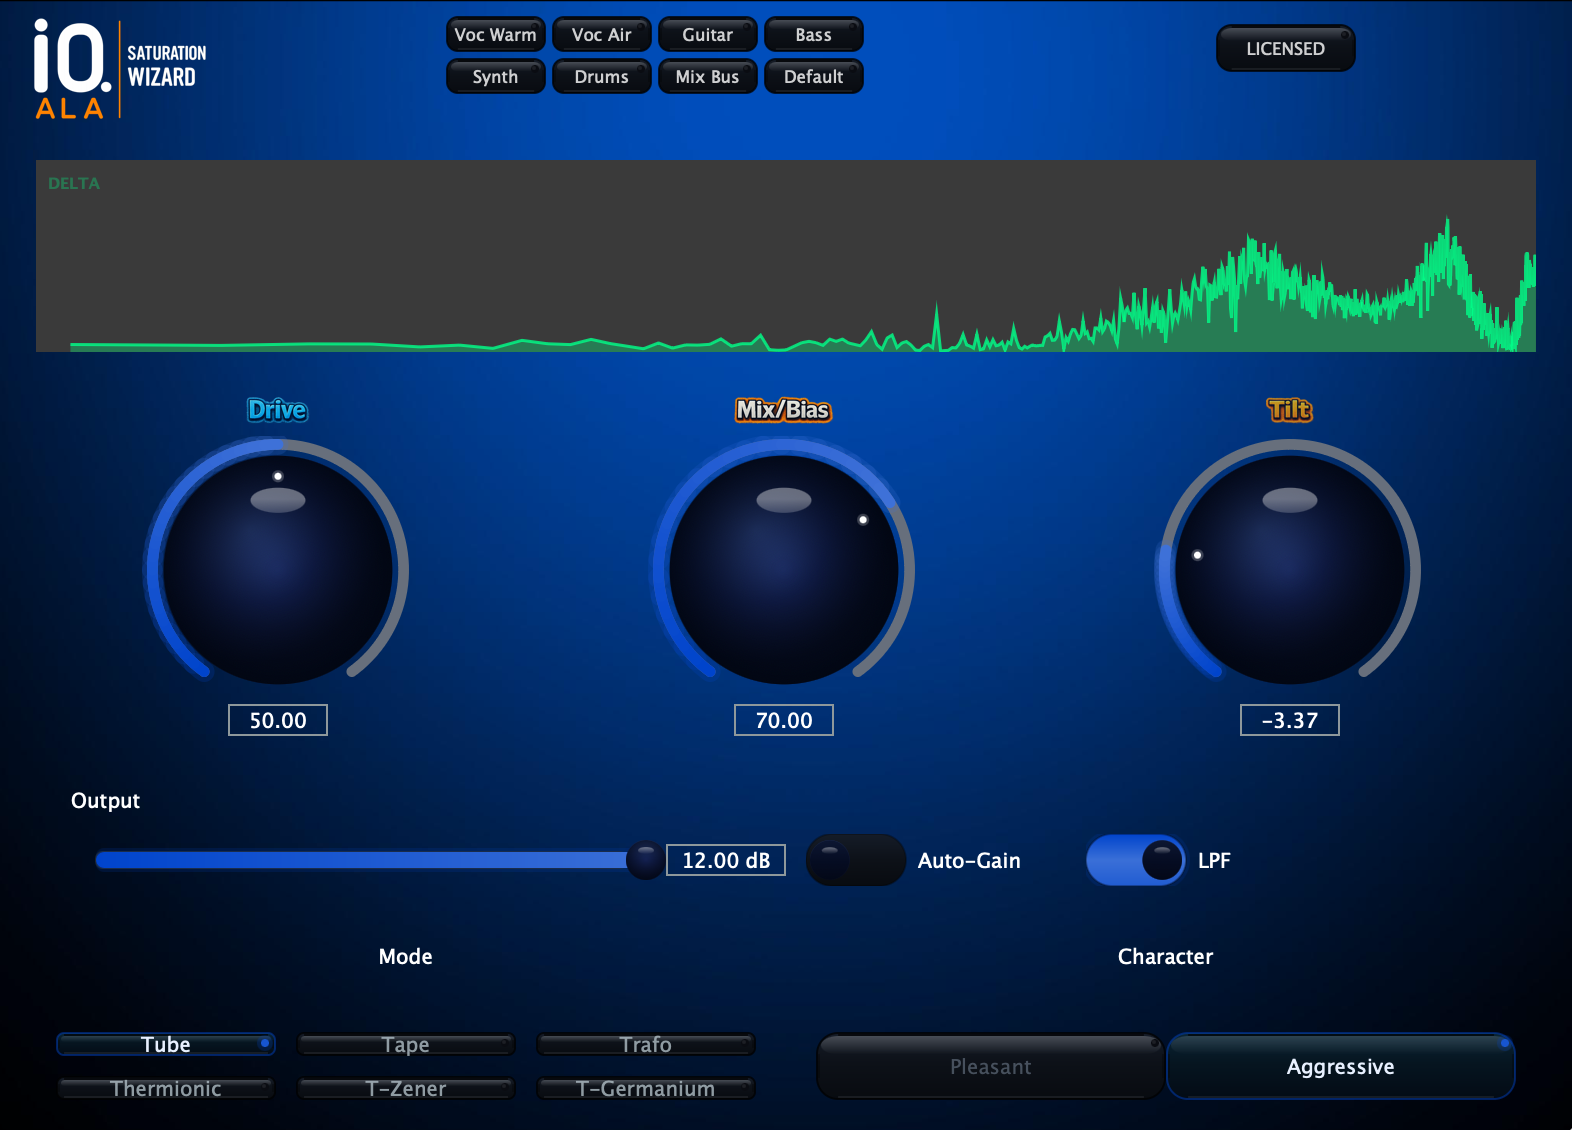Enable the Auto-Gain switch
The height and width of the screenshot is (1130, 1572).
pyautogui.click(x=856, y=860)
